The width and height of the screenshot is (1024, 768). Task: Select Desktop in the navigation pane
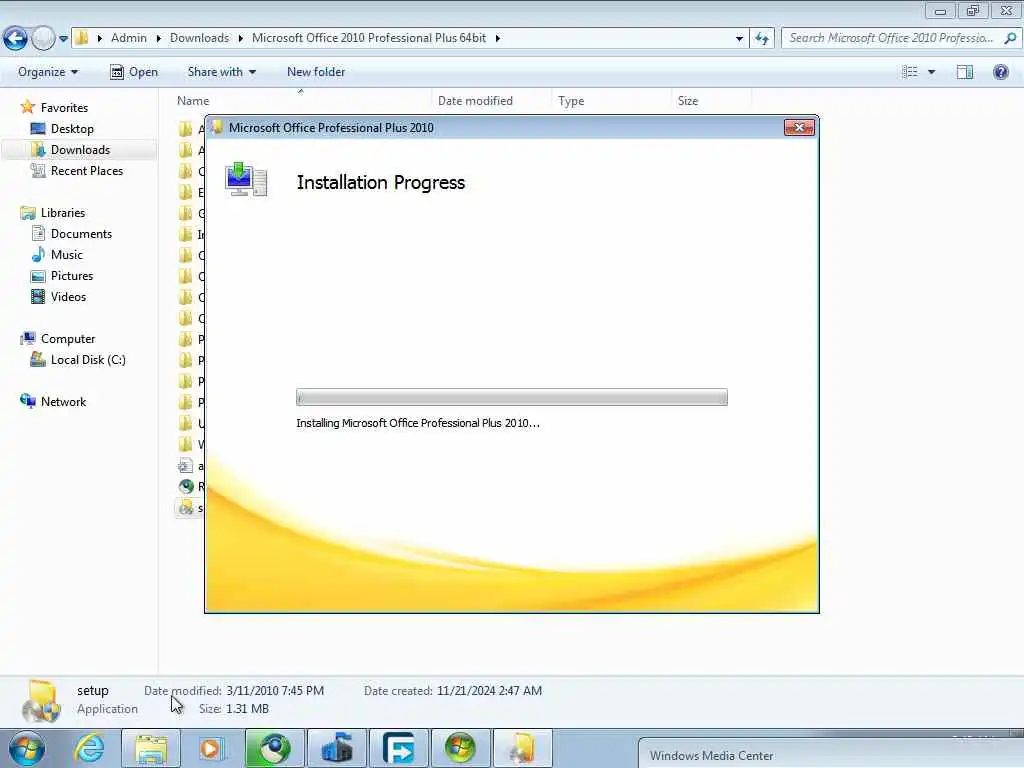[x=72, y=129]
